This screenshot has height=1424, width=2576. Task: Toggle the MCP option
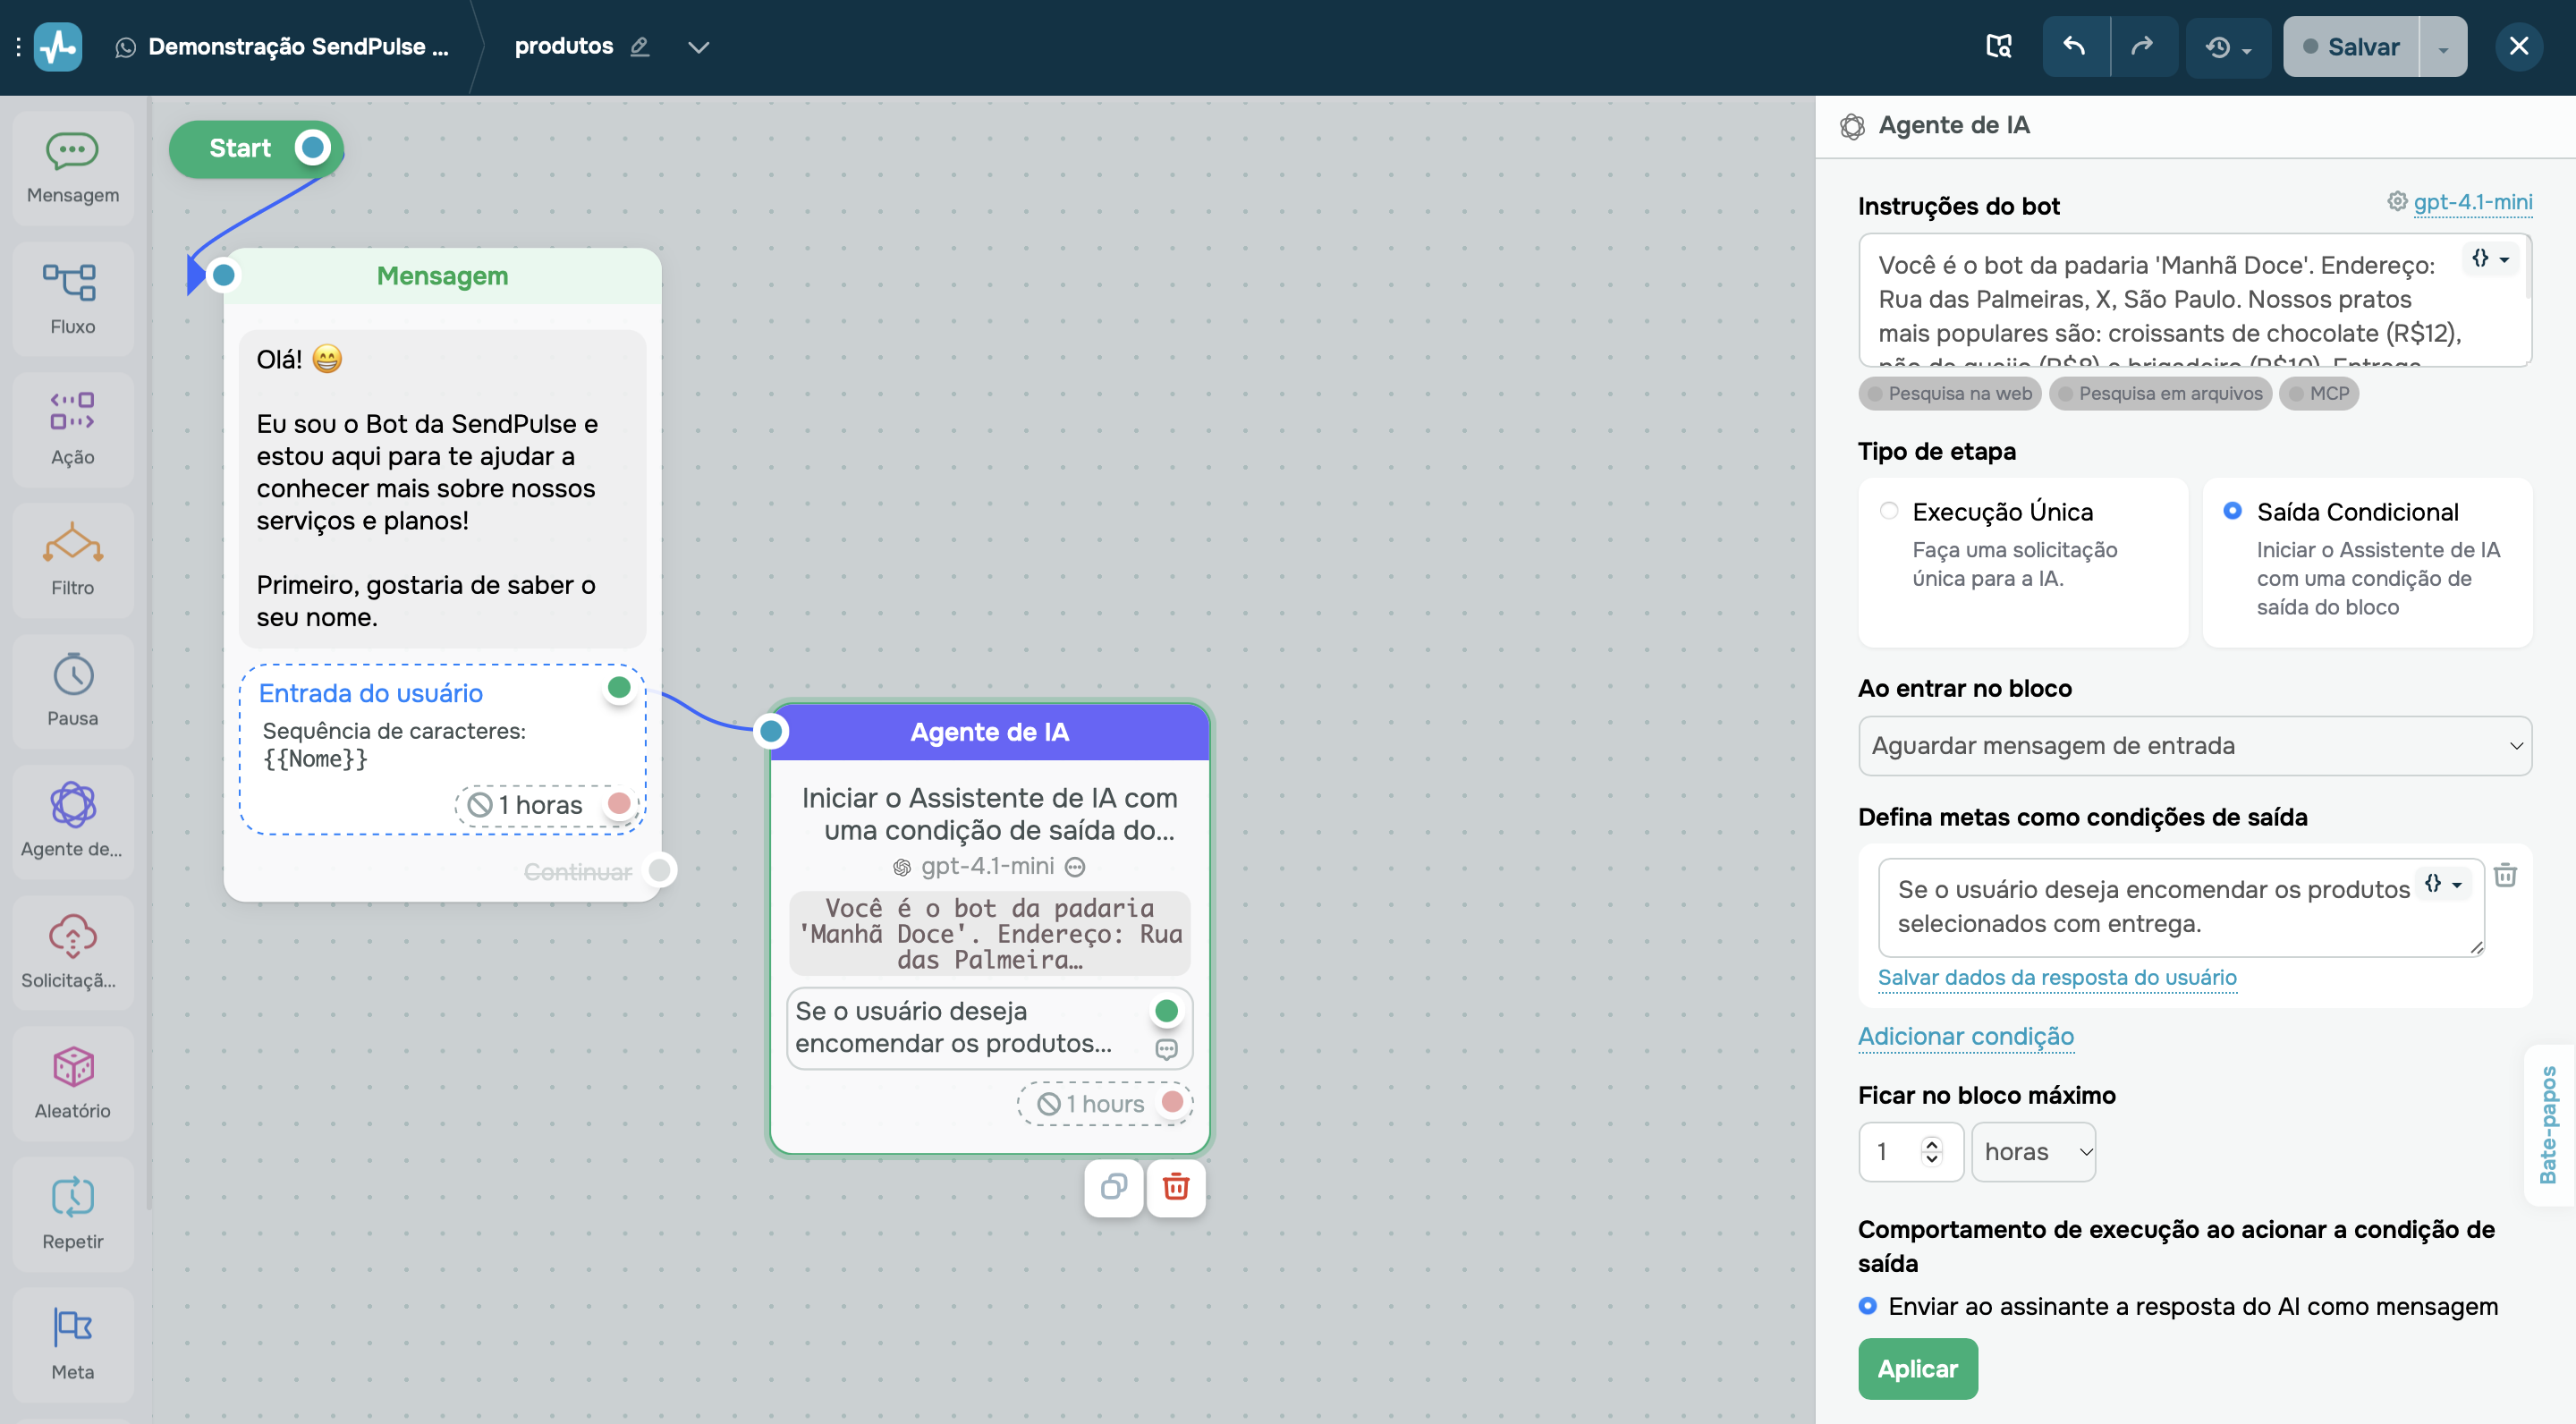pyautogui.click(x=2318, y=393)
